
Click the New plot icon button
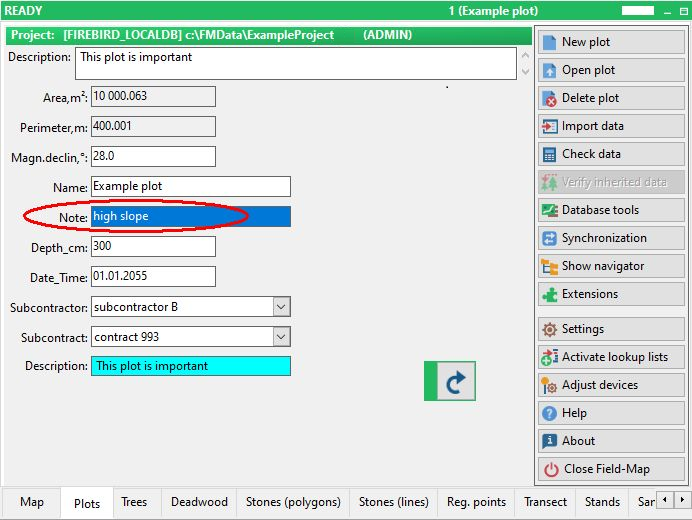610,42
